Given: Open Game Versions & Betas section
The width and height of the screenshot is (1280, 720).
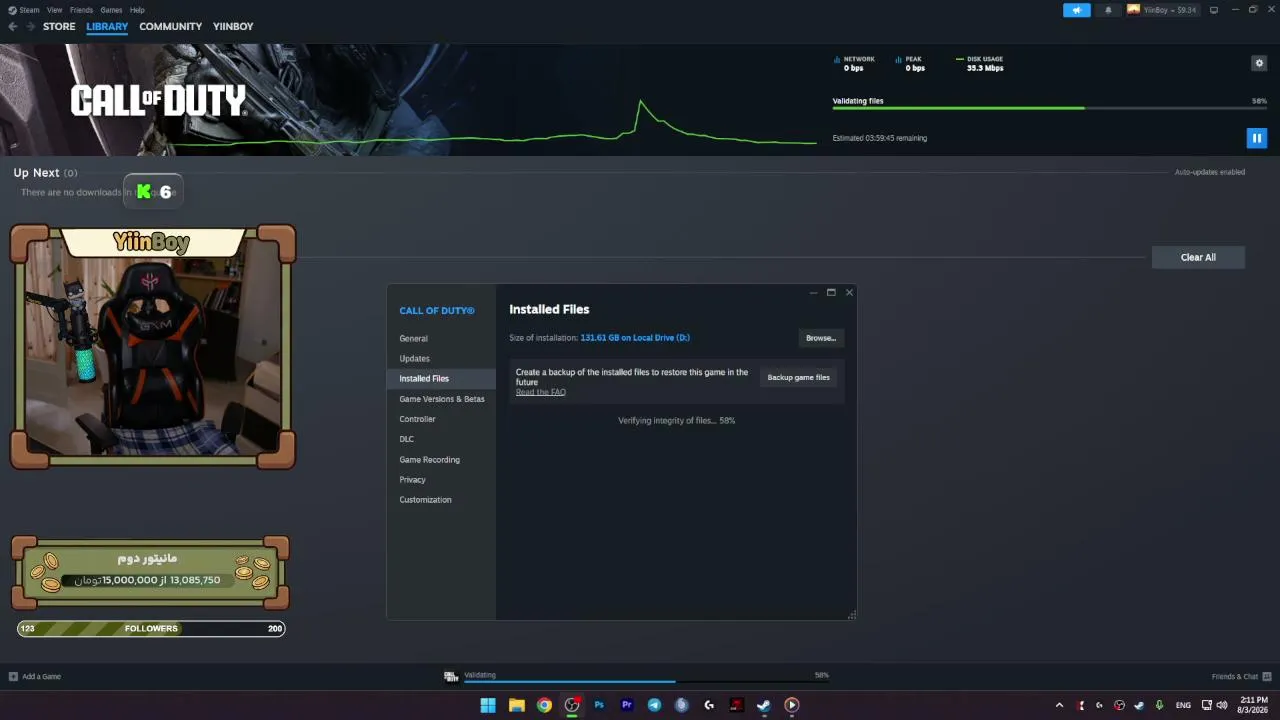Looking at the screenshot, I should (x=441, y=399).
